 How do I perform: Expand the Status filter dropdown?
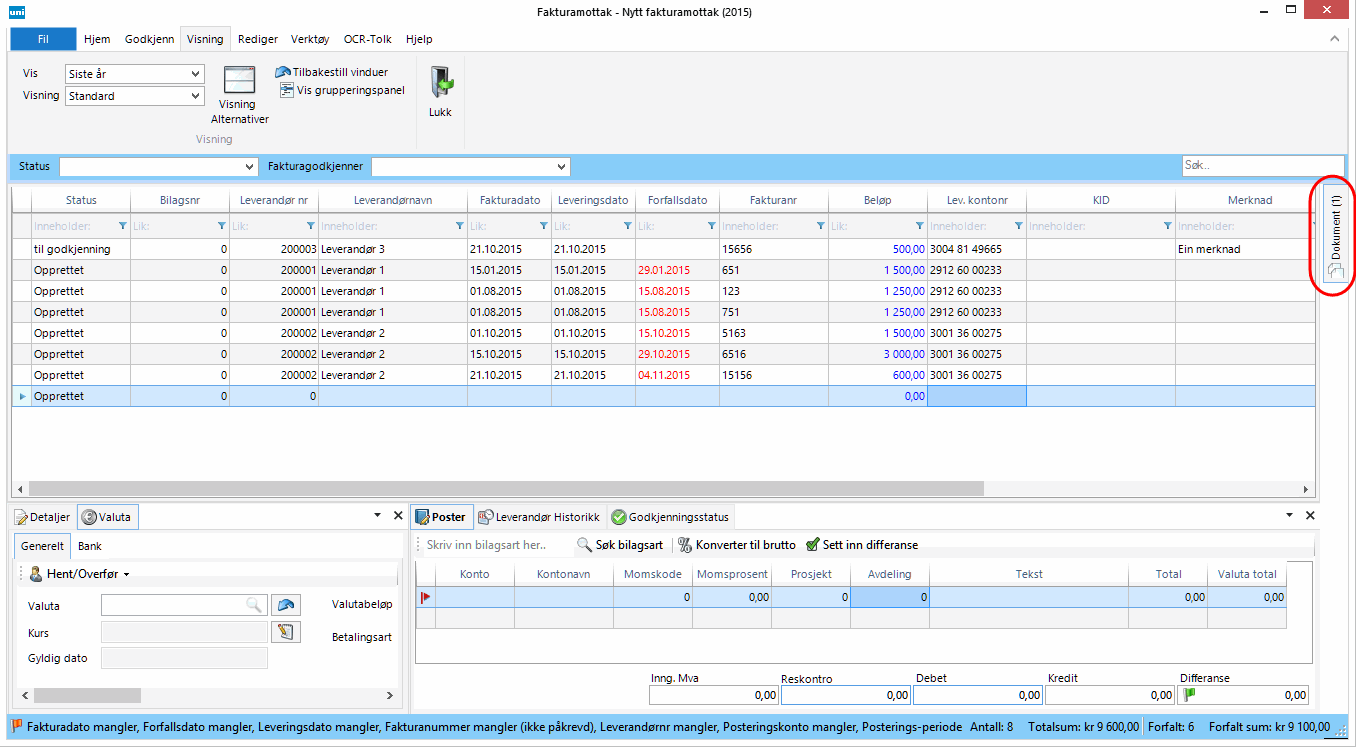pyautogui.click(x=249, y=167)
